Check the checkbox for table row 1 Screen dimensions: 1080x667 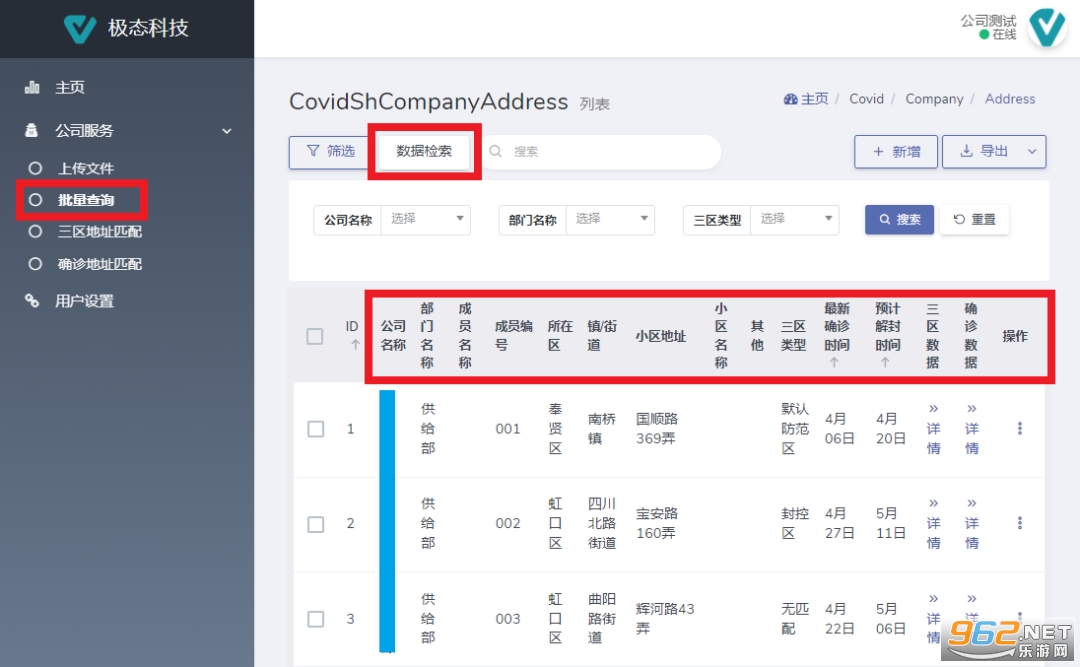pos(315,428)
